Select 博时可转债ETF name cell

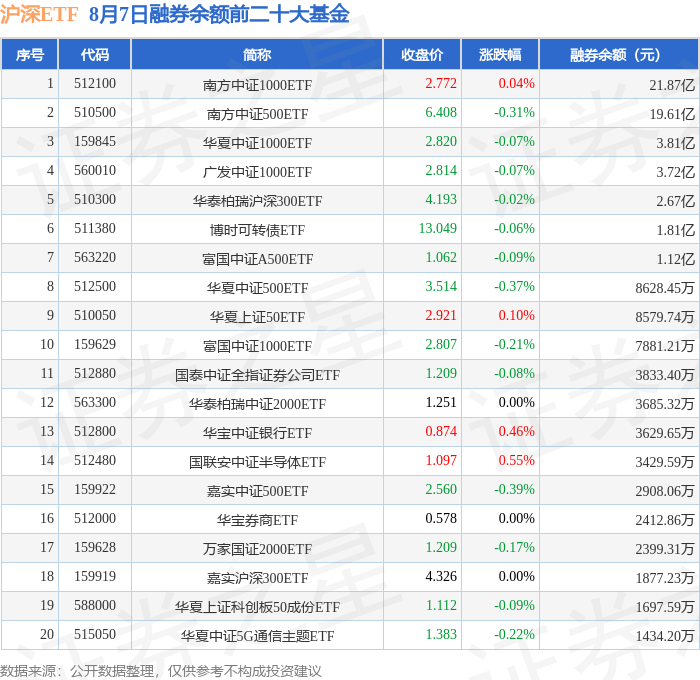[257, 230]
